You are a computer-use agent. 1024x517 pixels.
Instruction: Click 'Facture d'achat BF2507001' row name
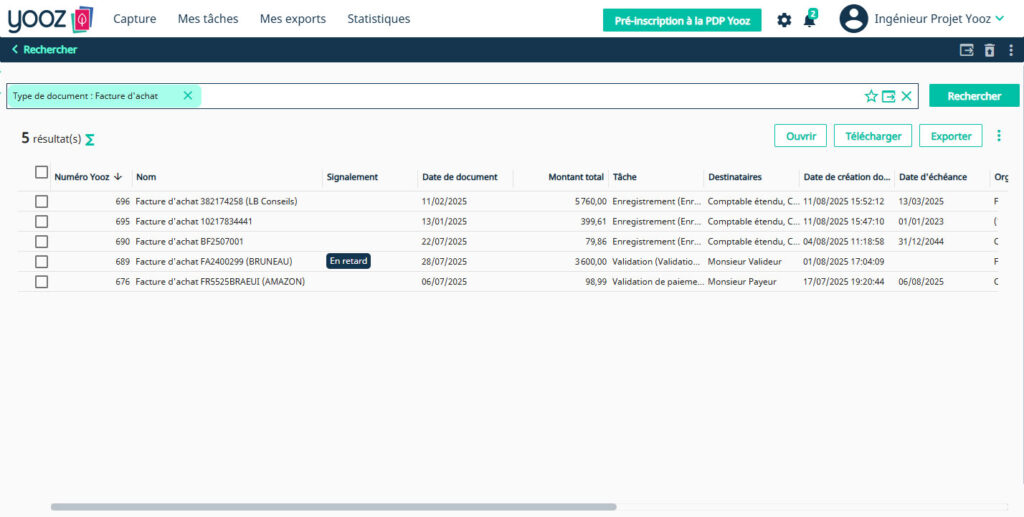[189, 242]
